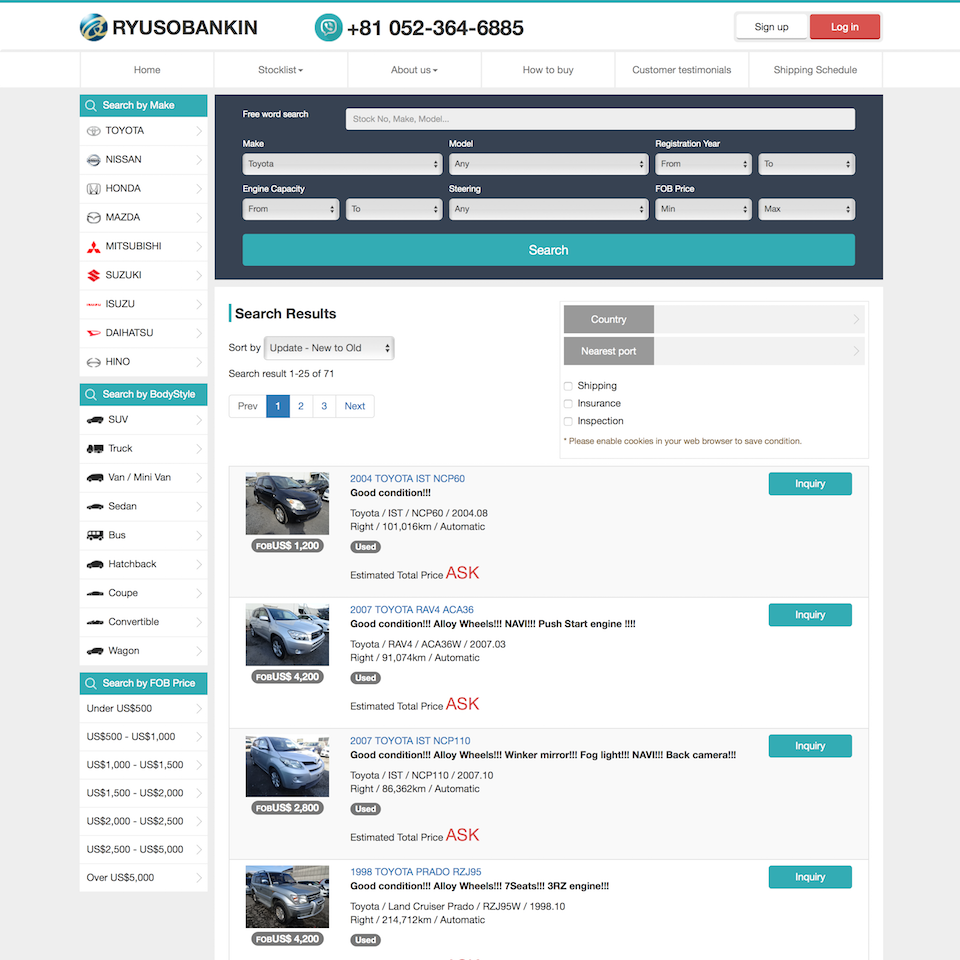960x960 pixels.
Task: Click the Nissan make logo icon
Action: (94, 160)
